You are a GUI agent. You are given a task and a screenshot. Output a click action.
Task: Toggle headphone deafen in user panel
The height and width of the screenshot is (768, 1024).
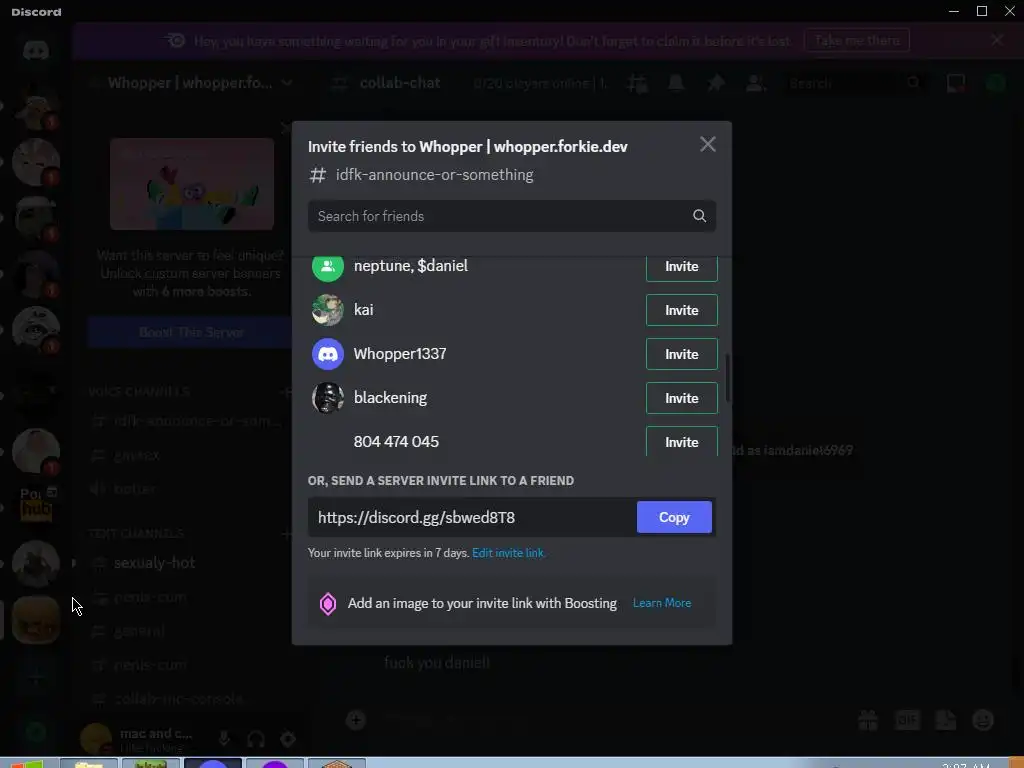click(x=256, y=739)
